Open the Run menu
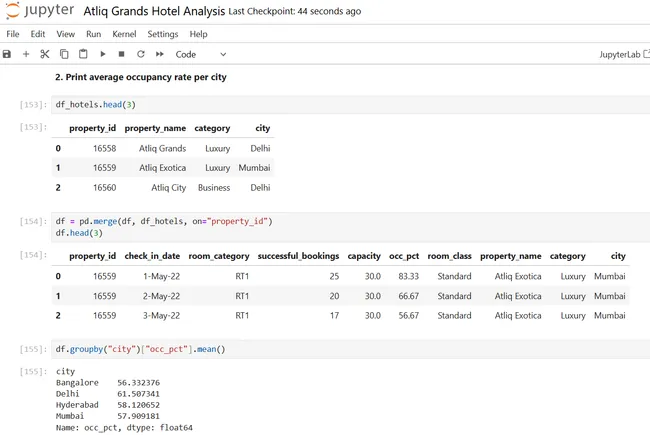This screenshot has width=650, height=435. coord(94,34)
